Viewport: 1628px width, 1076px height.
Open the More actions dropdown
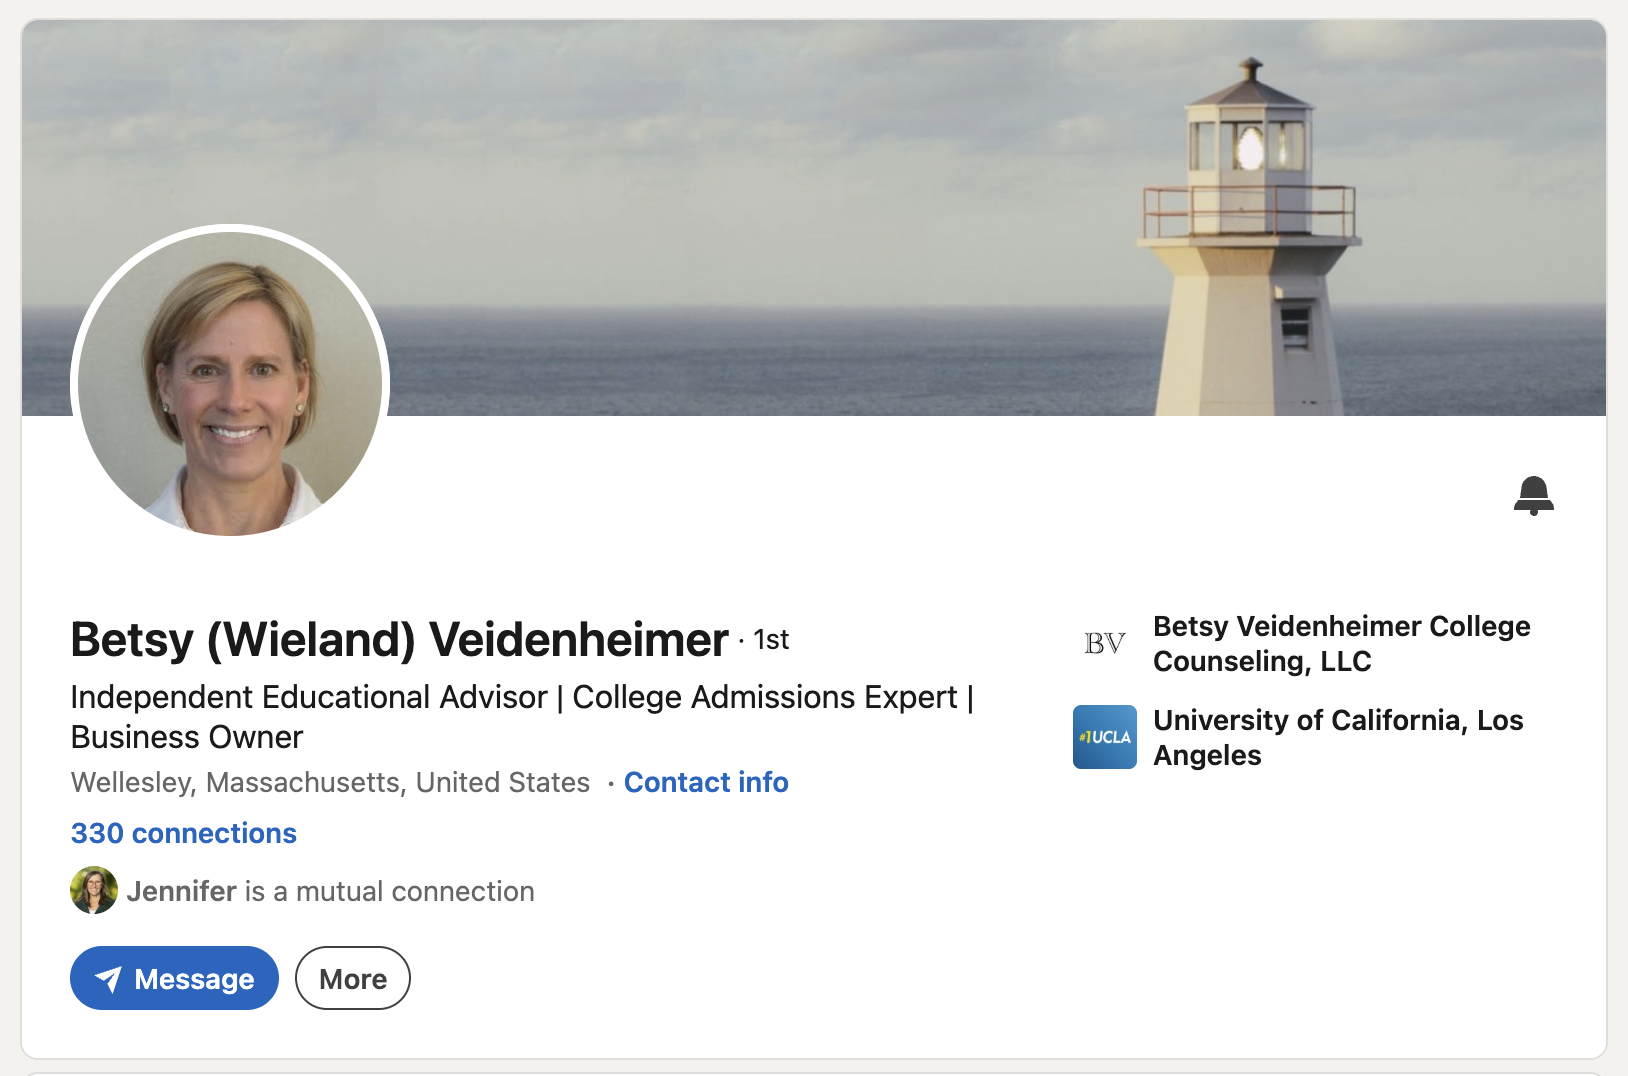pyautogui.click(x=353, y=978)
